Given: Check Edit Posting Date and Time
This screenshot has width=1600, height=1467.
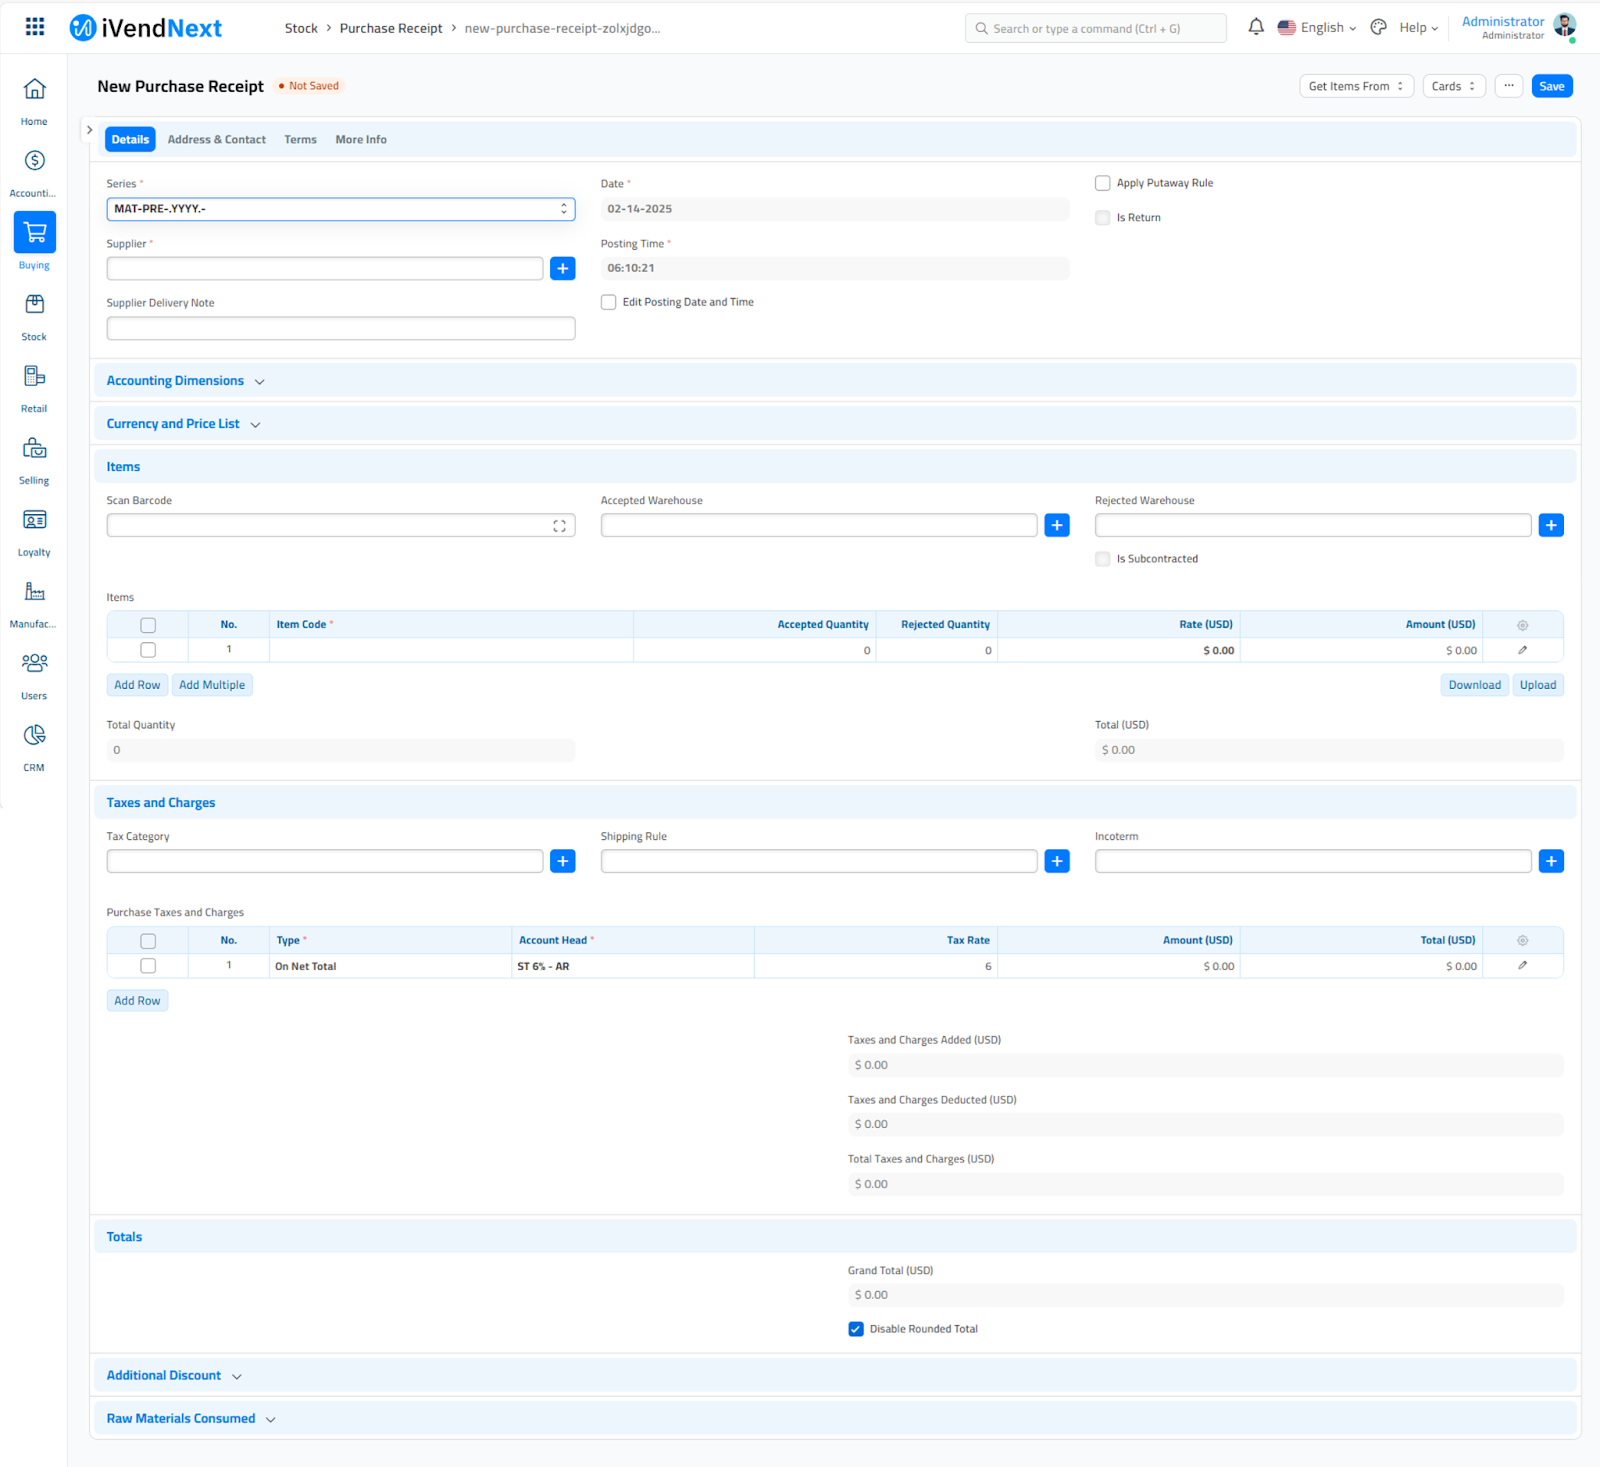Looking at the screenshot, I should (608, 302).
